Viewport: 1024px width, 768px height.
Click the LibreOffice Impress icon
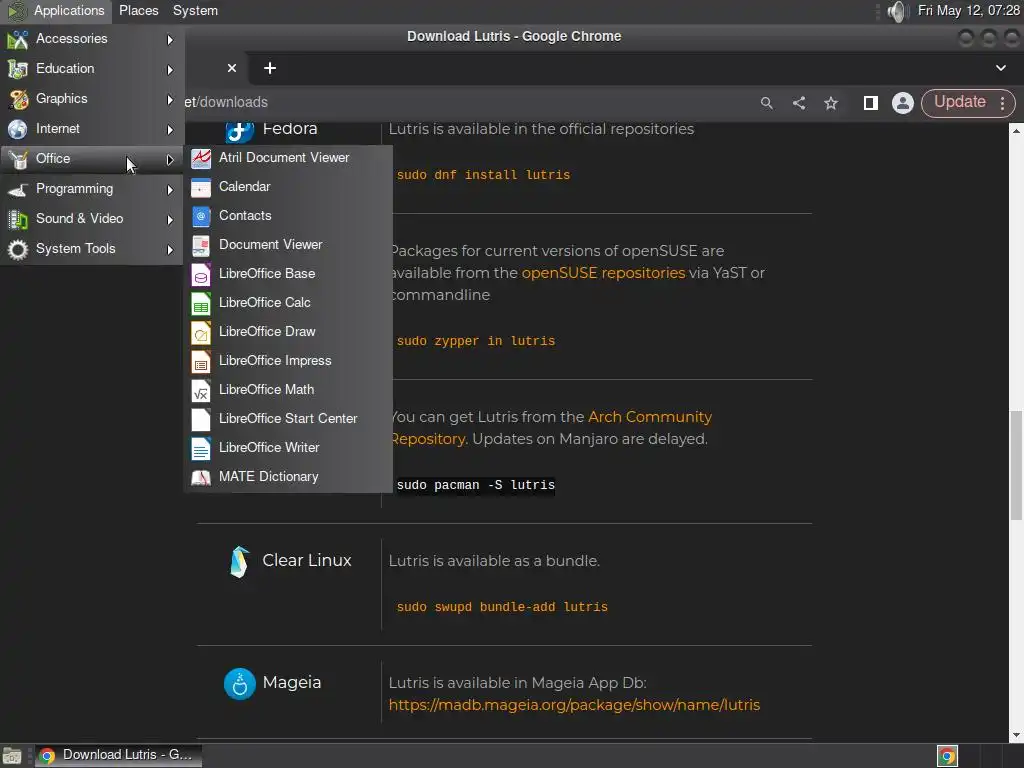(200, 361)
